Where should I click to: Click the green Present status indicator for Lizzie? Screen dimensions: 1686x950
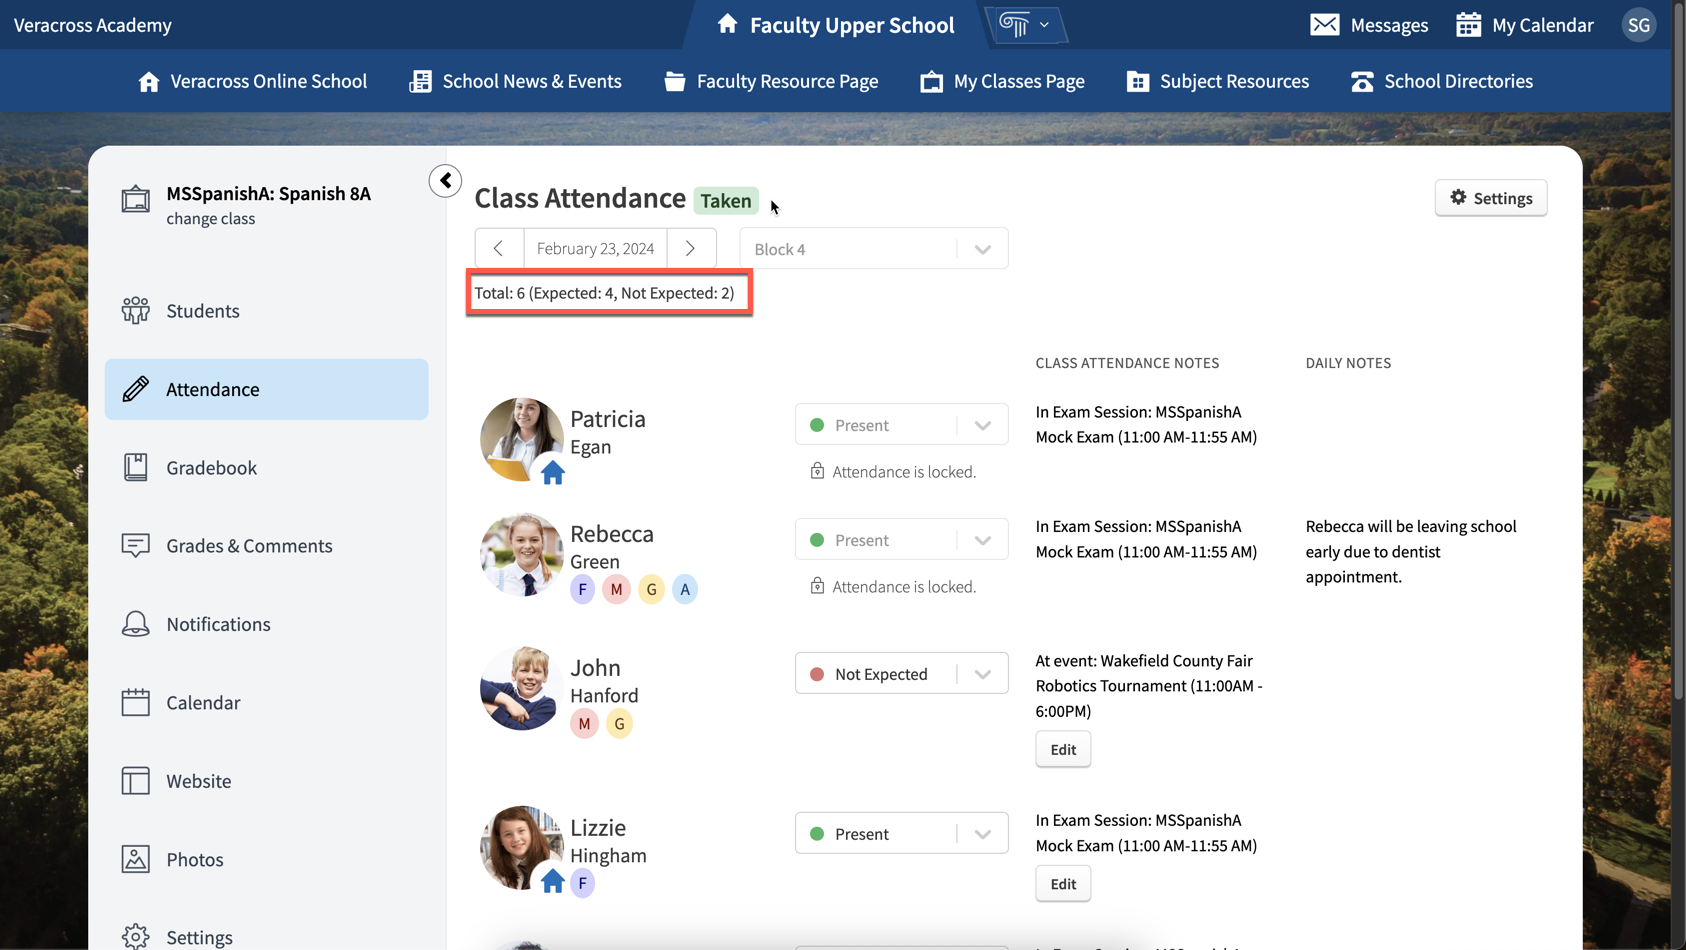[818, 833]
